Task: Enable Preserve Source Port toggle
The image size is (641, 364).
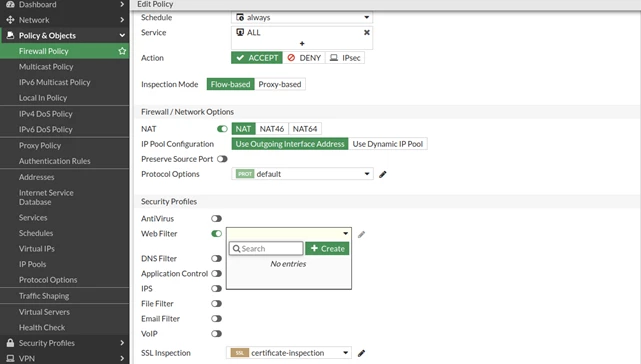Action: point(222,159)
